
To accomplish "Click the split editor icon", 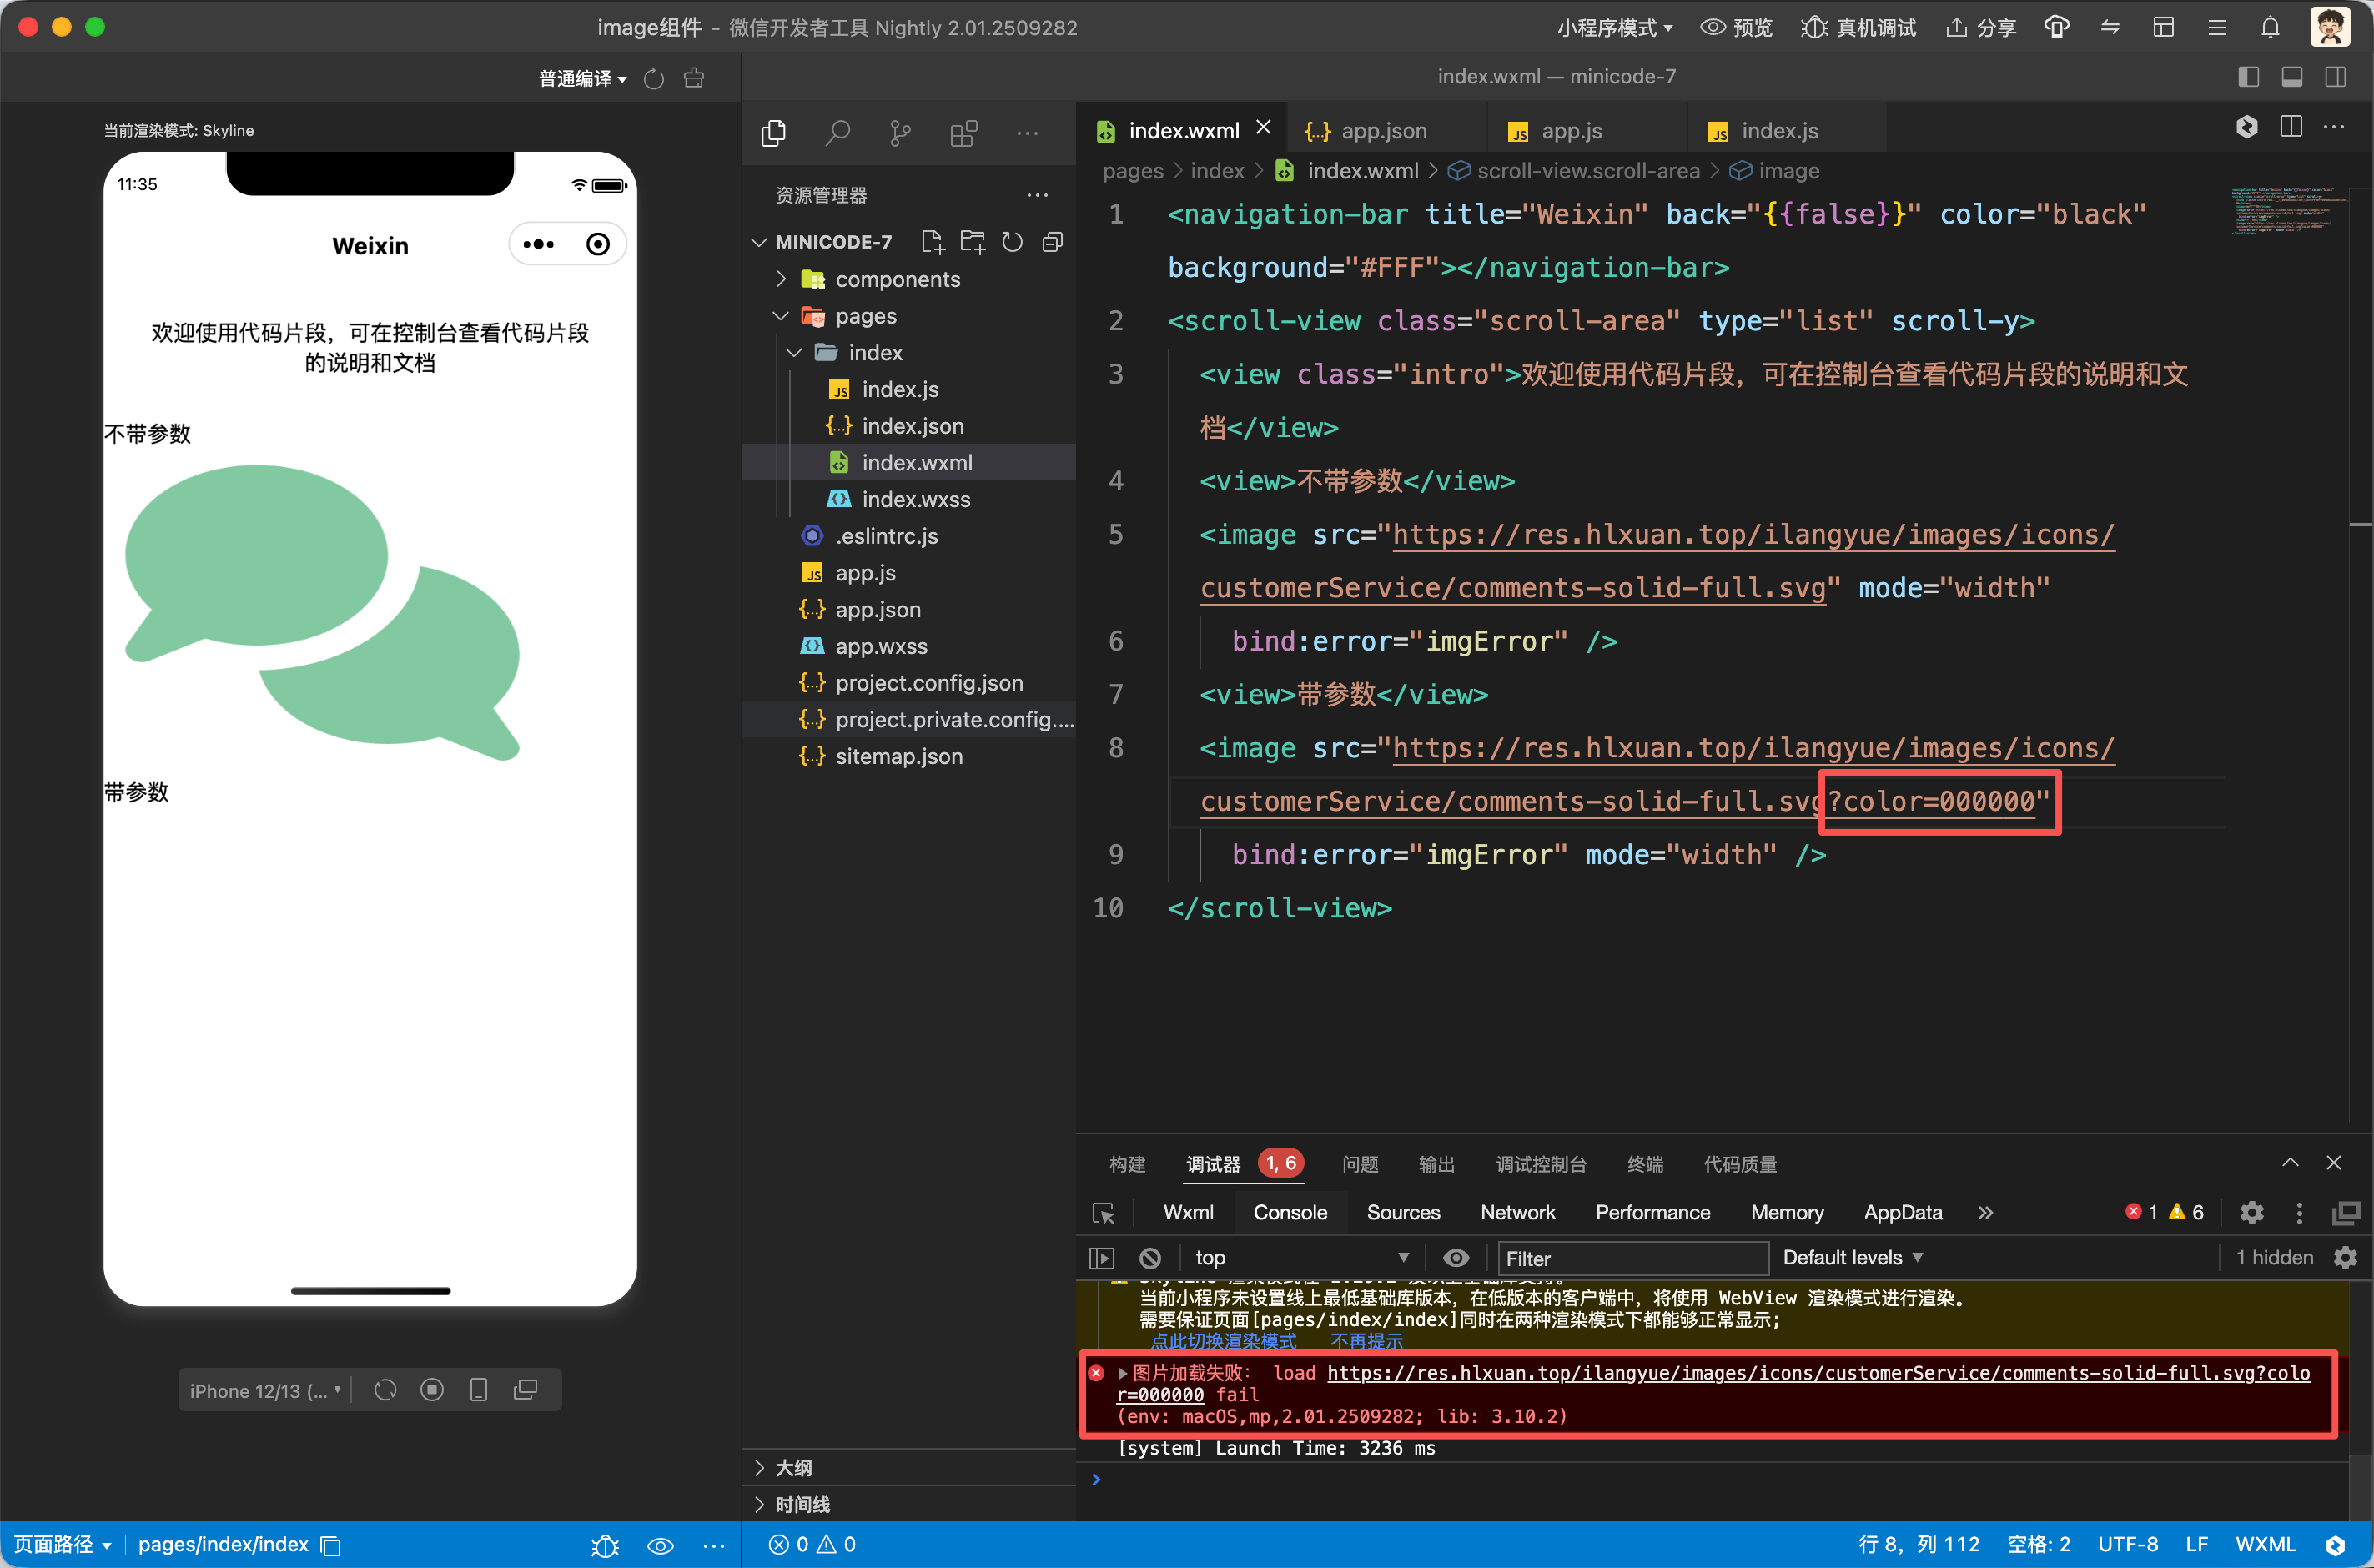I will point(2291,128).
